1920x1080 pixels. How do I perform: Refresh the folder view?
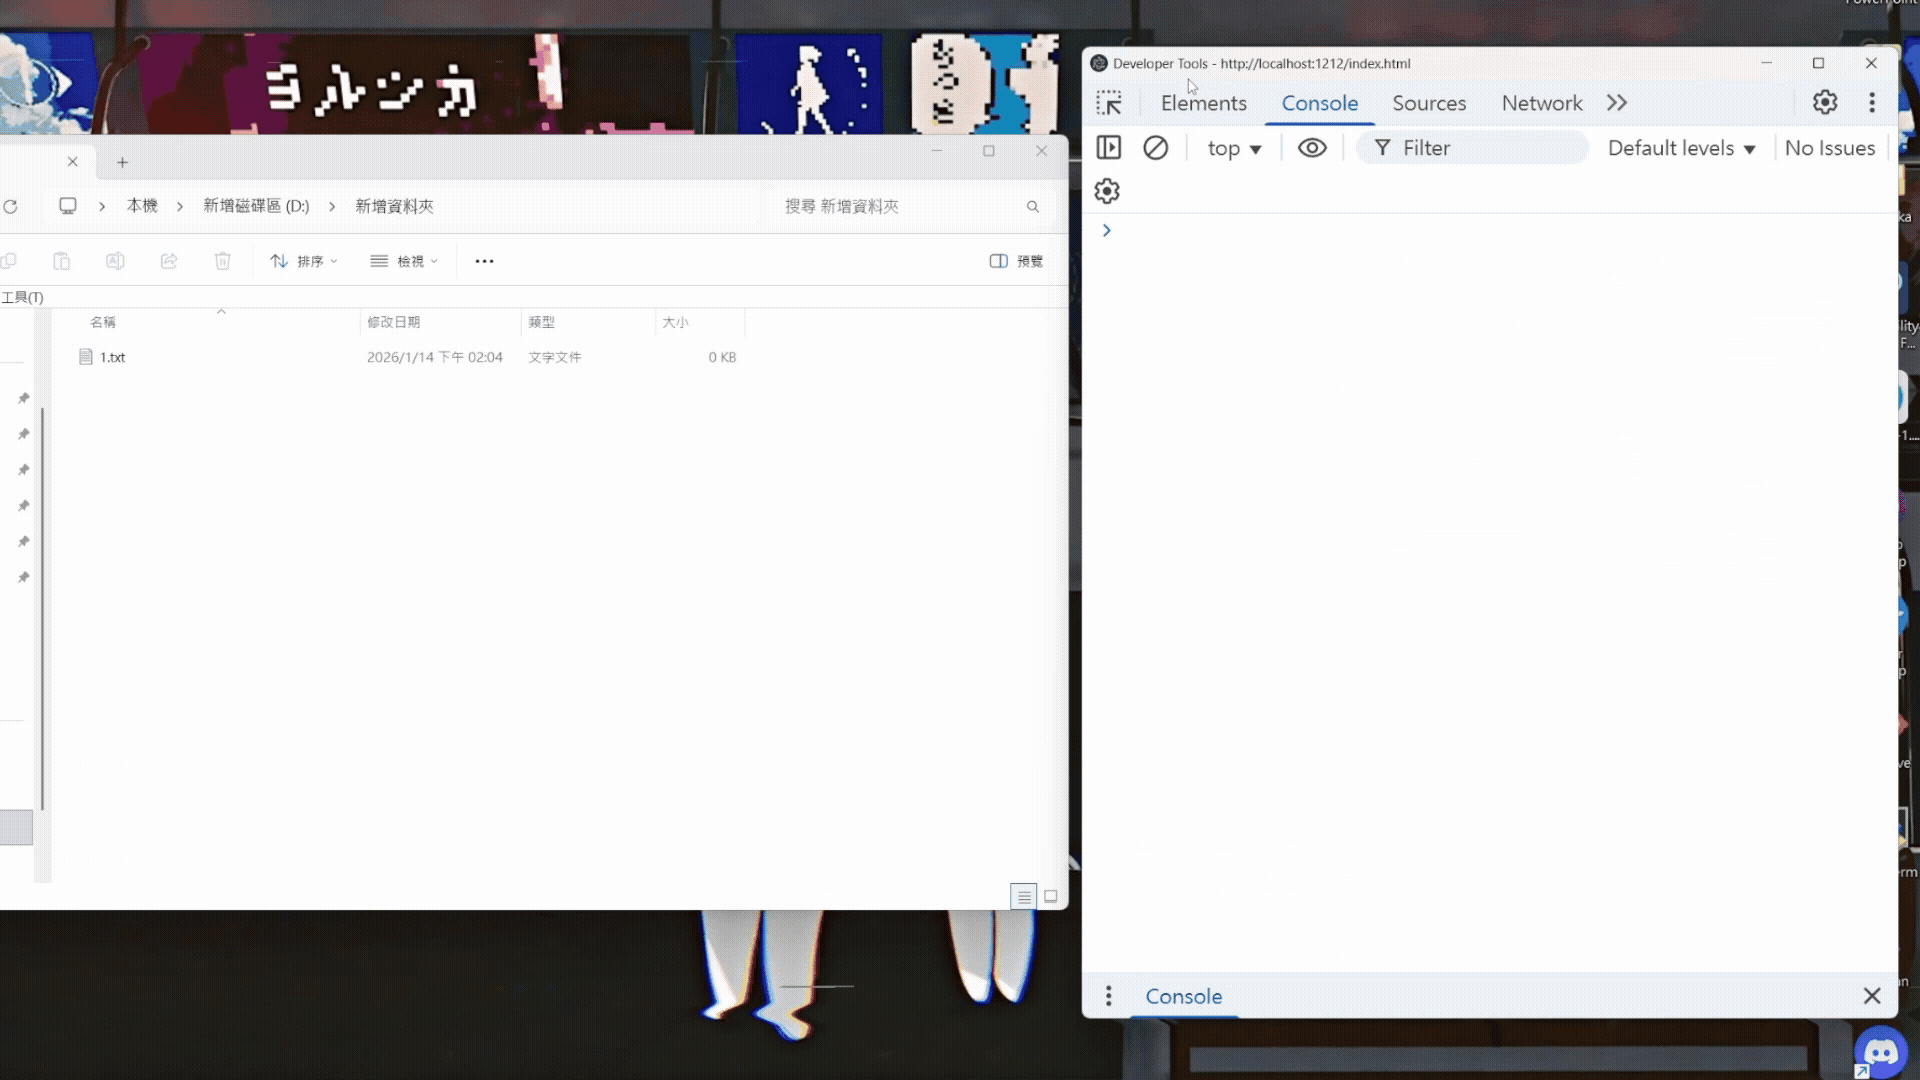click(x=11, y=206)
